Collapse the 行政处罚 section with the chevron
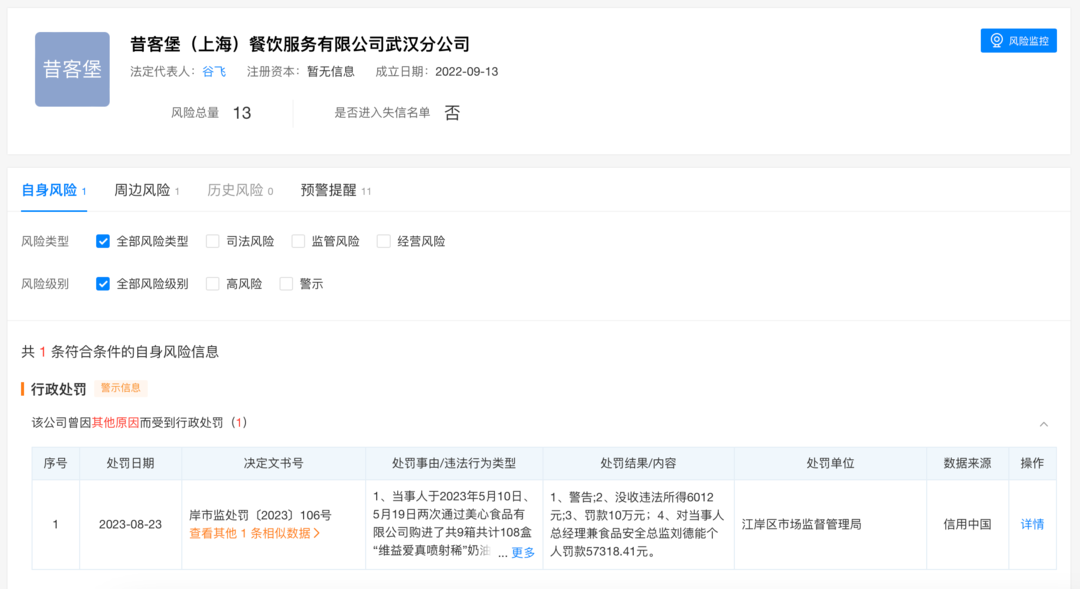This screenshot has height=589, width=1080. (x=1044, y=424)
